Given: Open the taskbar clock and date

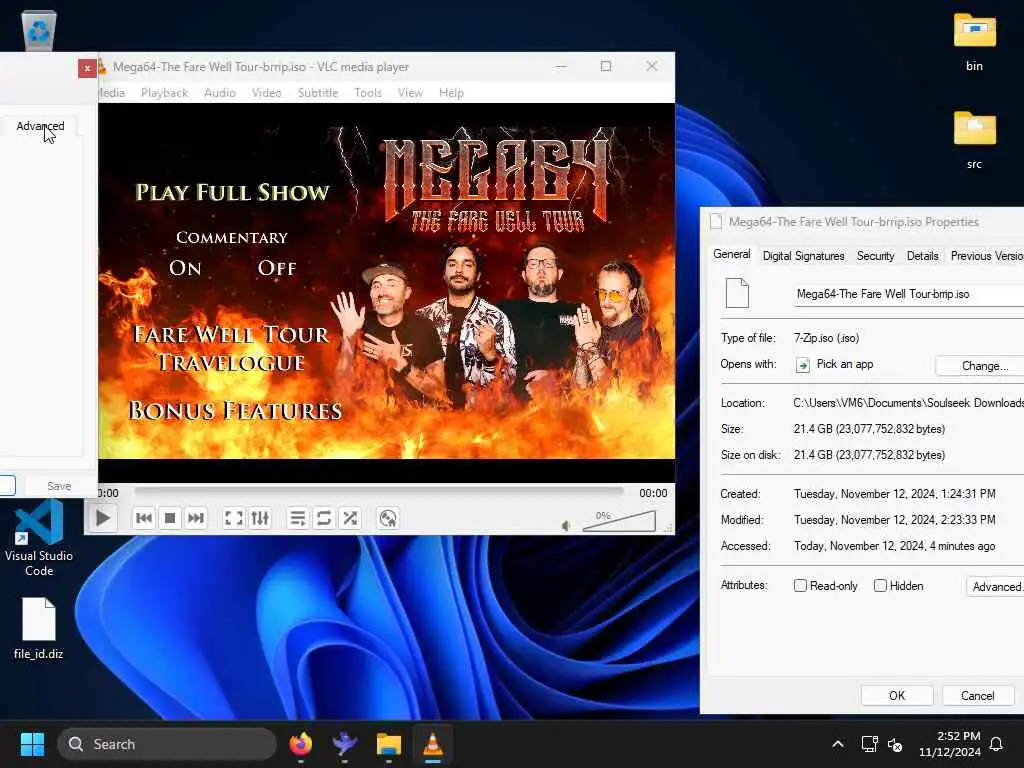Looking at the screenshot, I should 950,744.
